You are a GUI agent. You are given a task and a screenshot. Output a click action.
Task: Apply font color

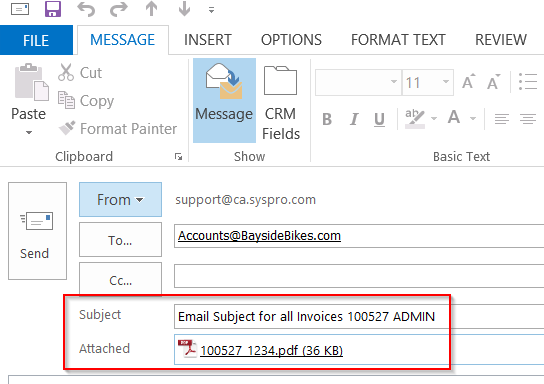(x=454, y=118)
